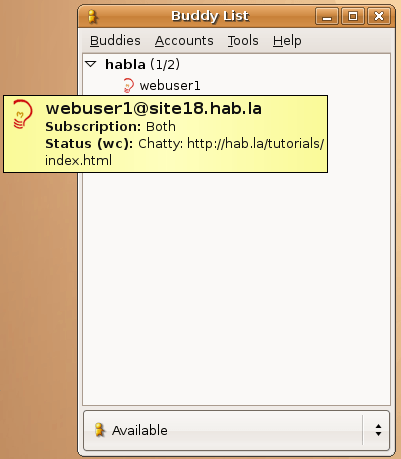Open the Help menu
401x459 pixels.
click(x=287, y=41)
